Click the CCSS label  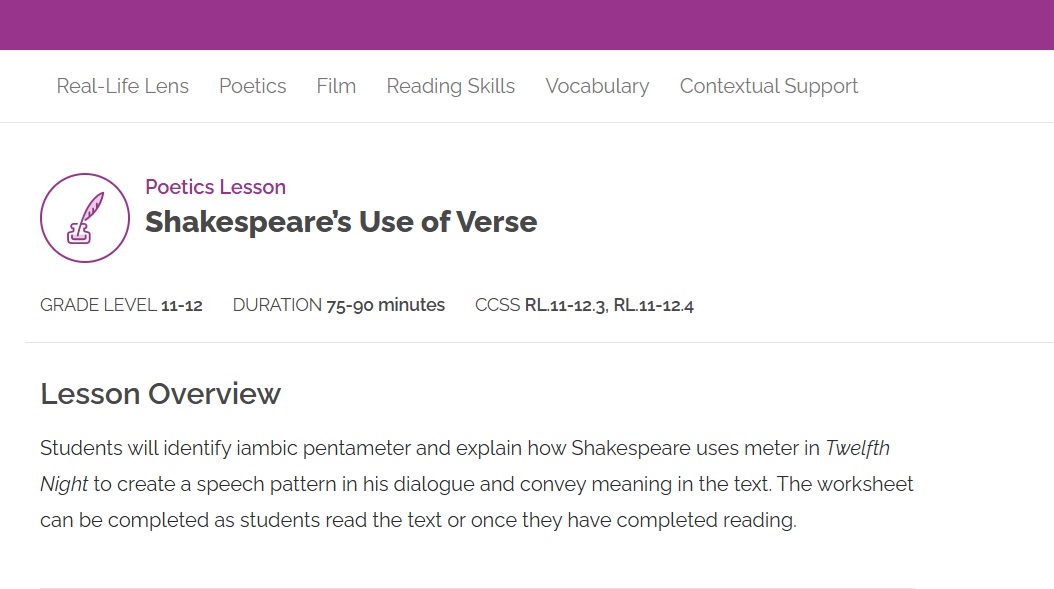click(x=497, y=305)
